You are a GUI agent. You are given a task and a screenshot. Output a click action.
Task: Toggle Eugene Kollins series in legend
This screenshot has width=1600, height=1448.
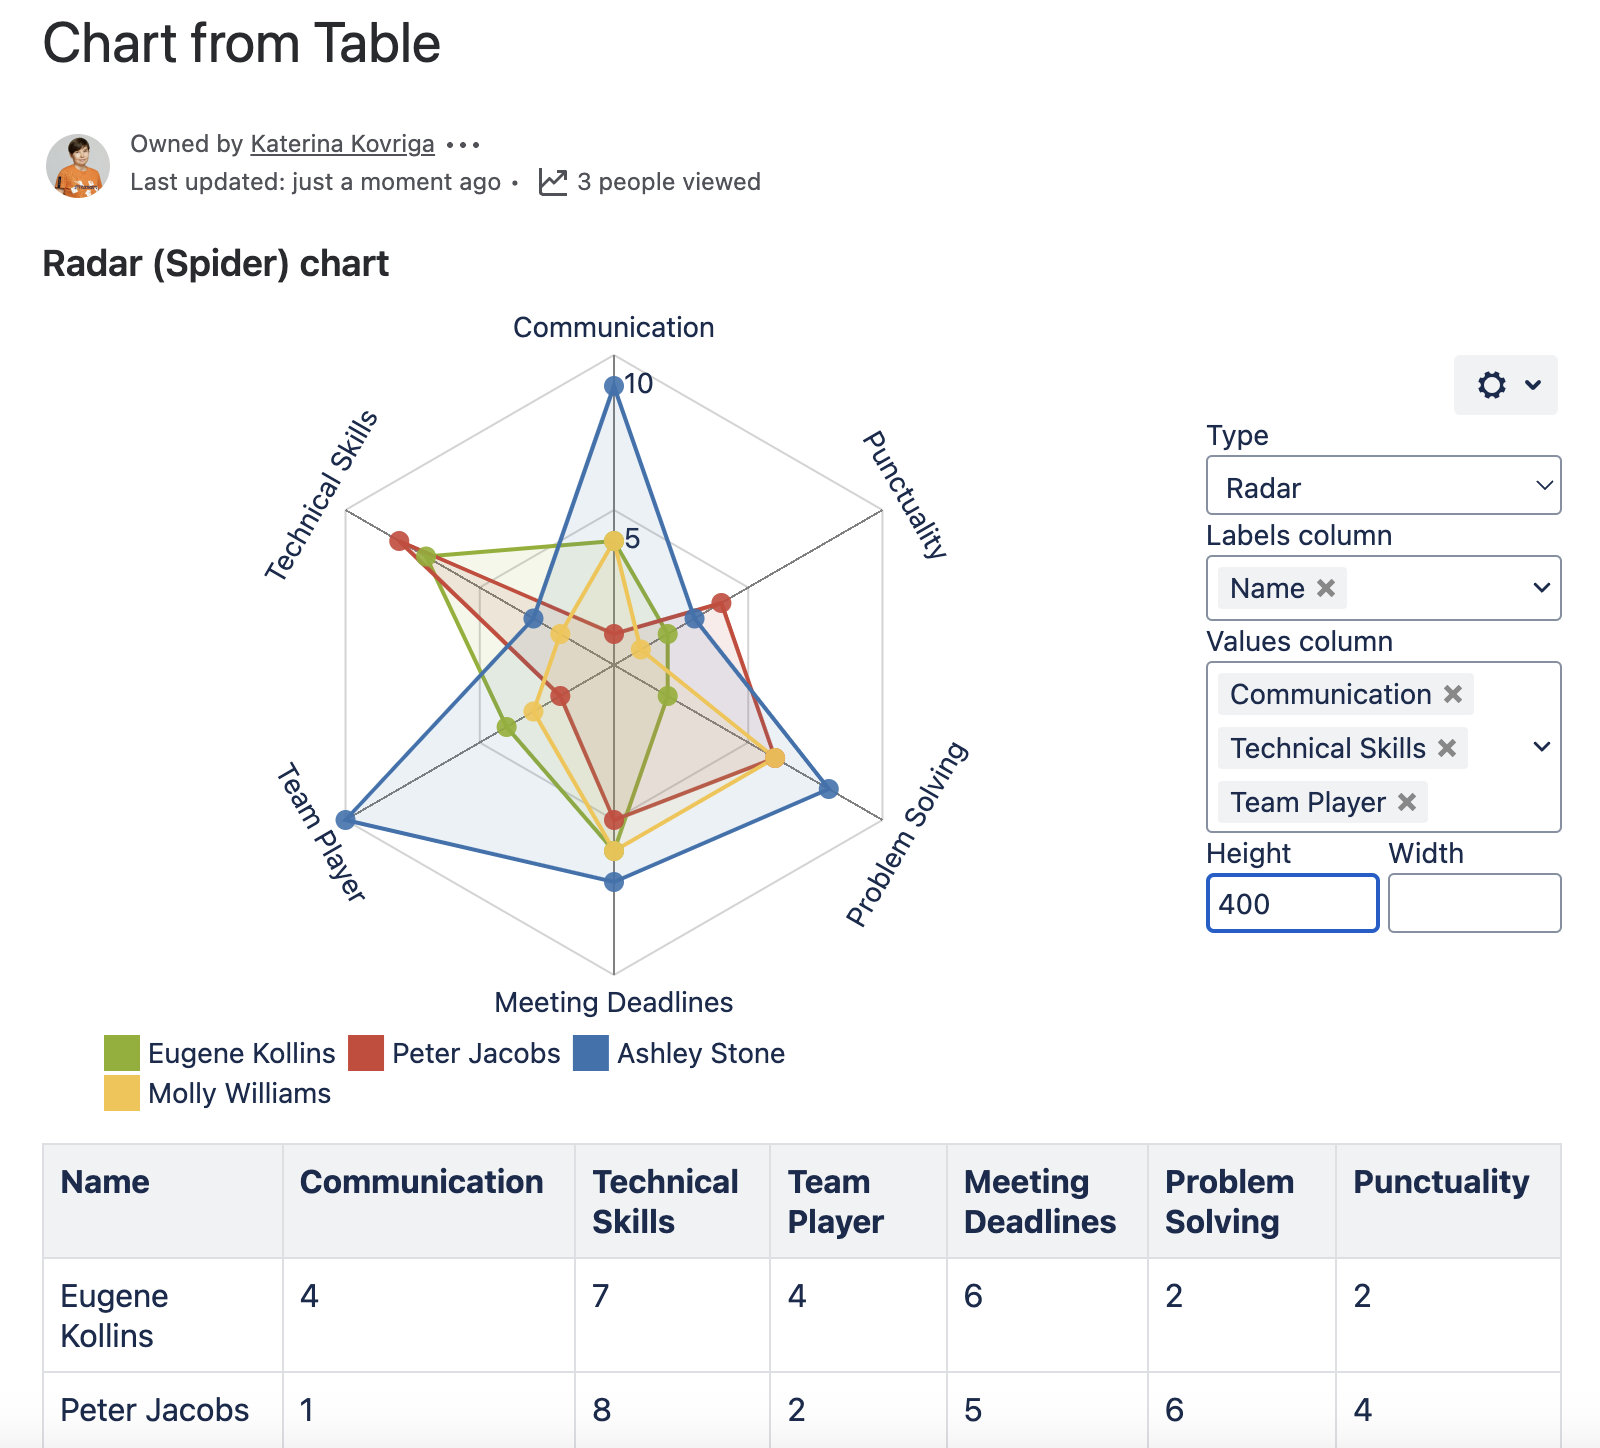tap(240, 1053)
